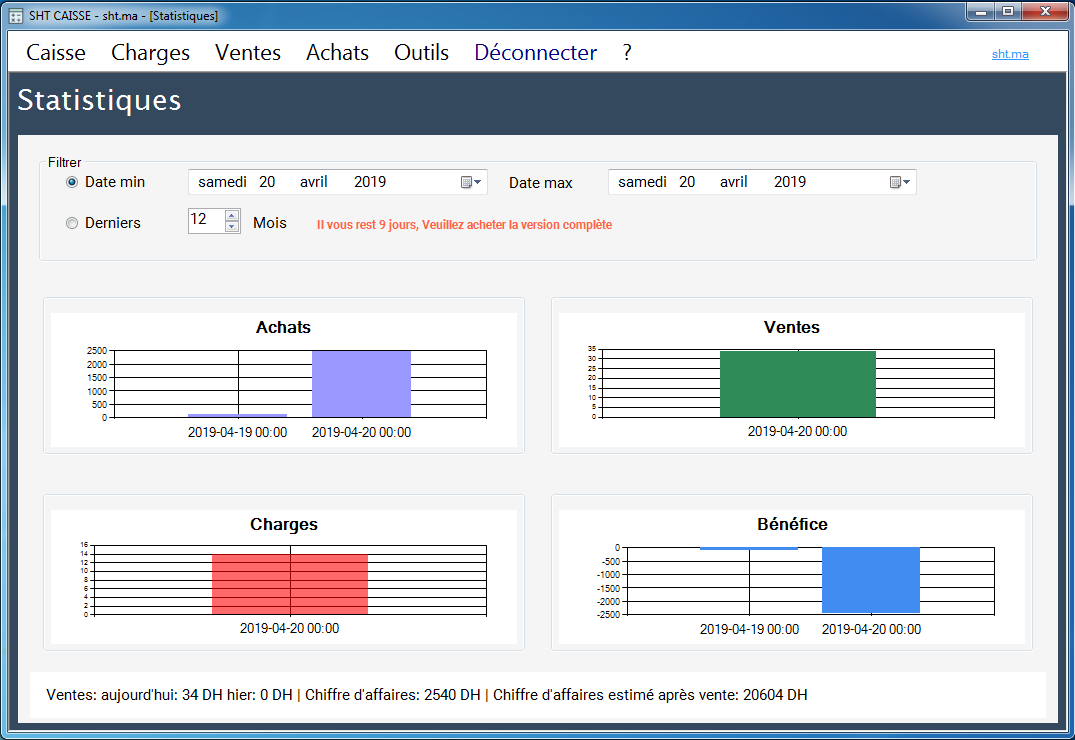Viewport: 1075px width, 740px height.
Task: Open the Achats menu
Action: pyautogui.click(x=337, y=53)
